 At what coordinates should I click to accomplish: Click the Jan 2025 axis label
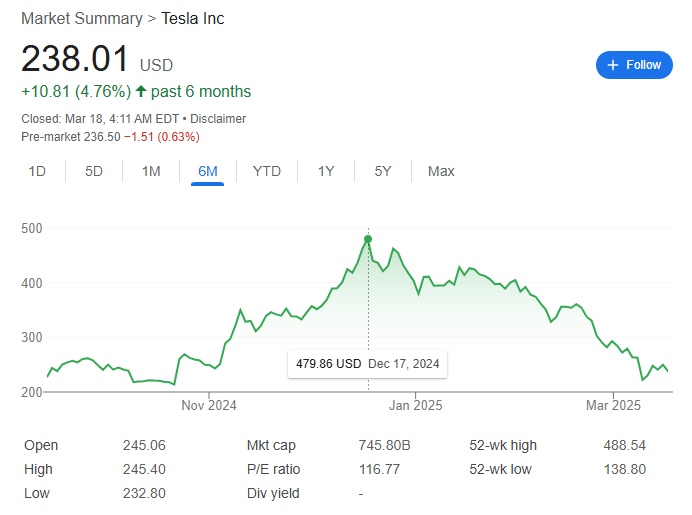415,405
